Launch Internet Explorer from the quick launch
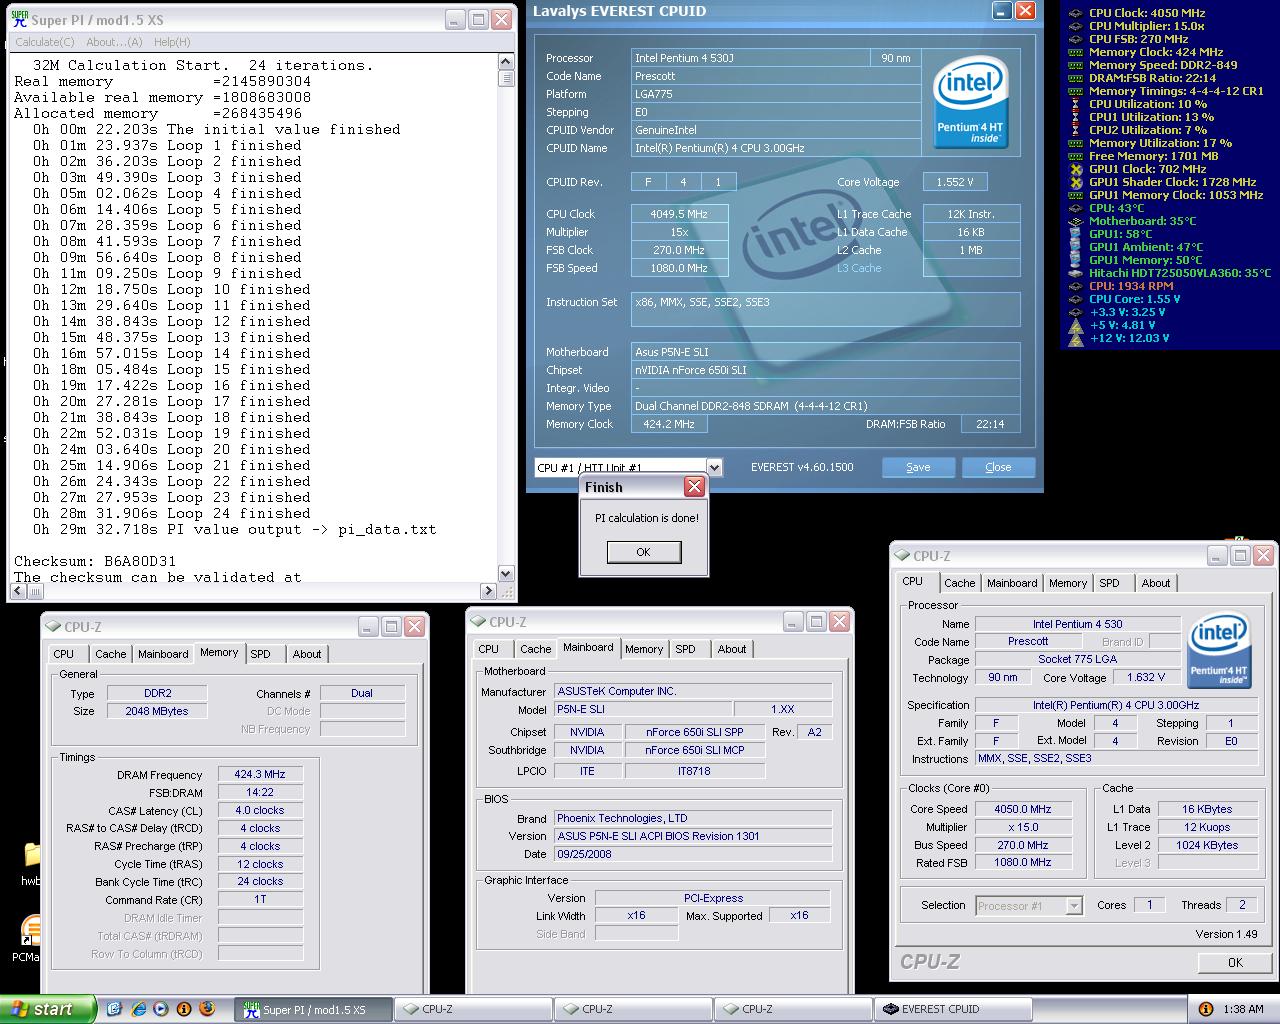The image size is (1280, 1024). click(138, 1009)
